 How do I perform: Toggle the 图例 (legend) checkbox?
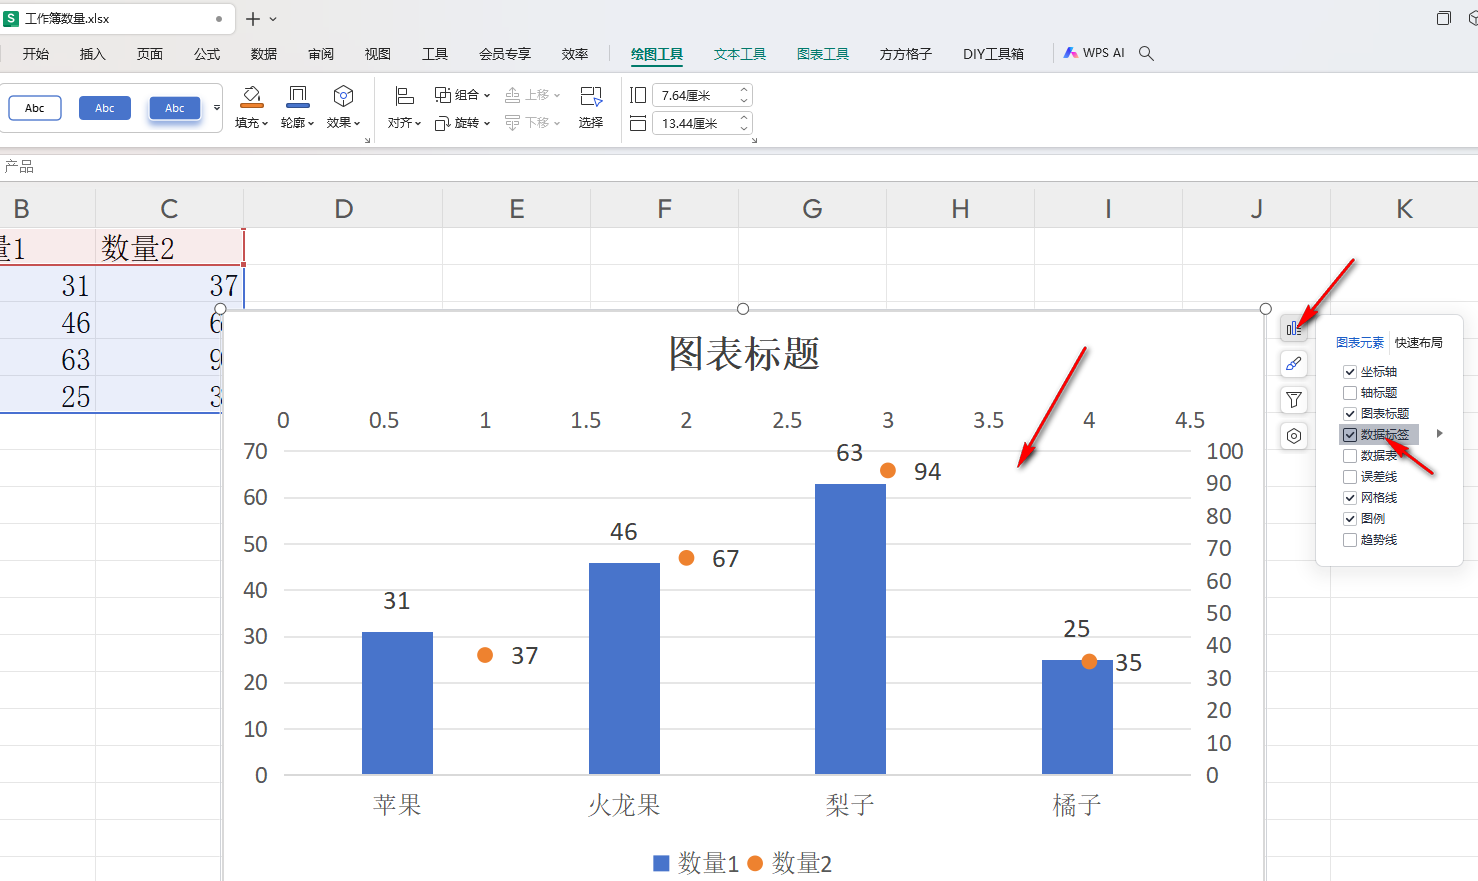(1350, 519)
